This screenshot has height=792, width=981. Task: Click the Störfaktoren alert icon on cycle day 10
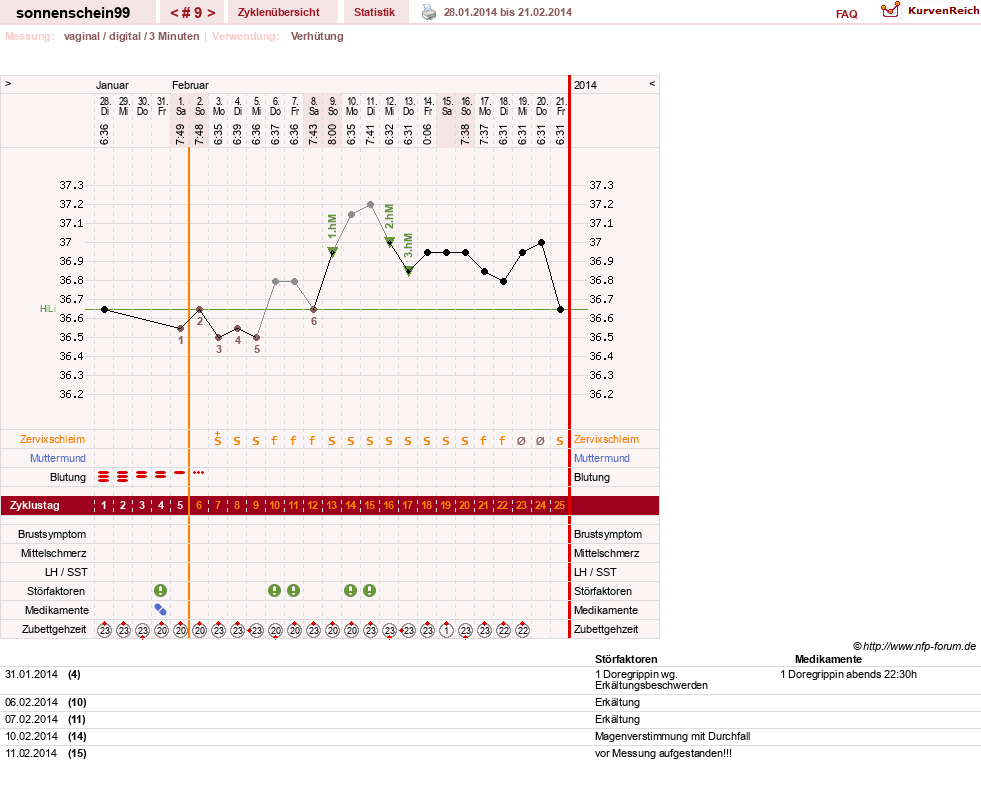(275, 591)
